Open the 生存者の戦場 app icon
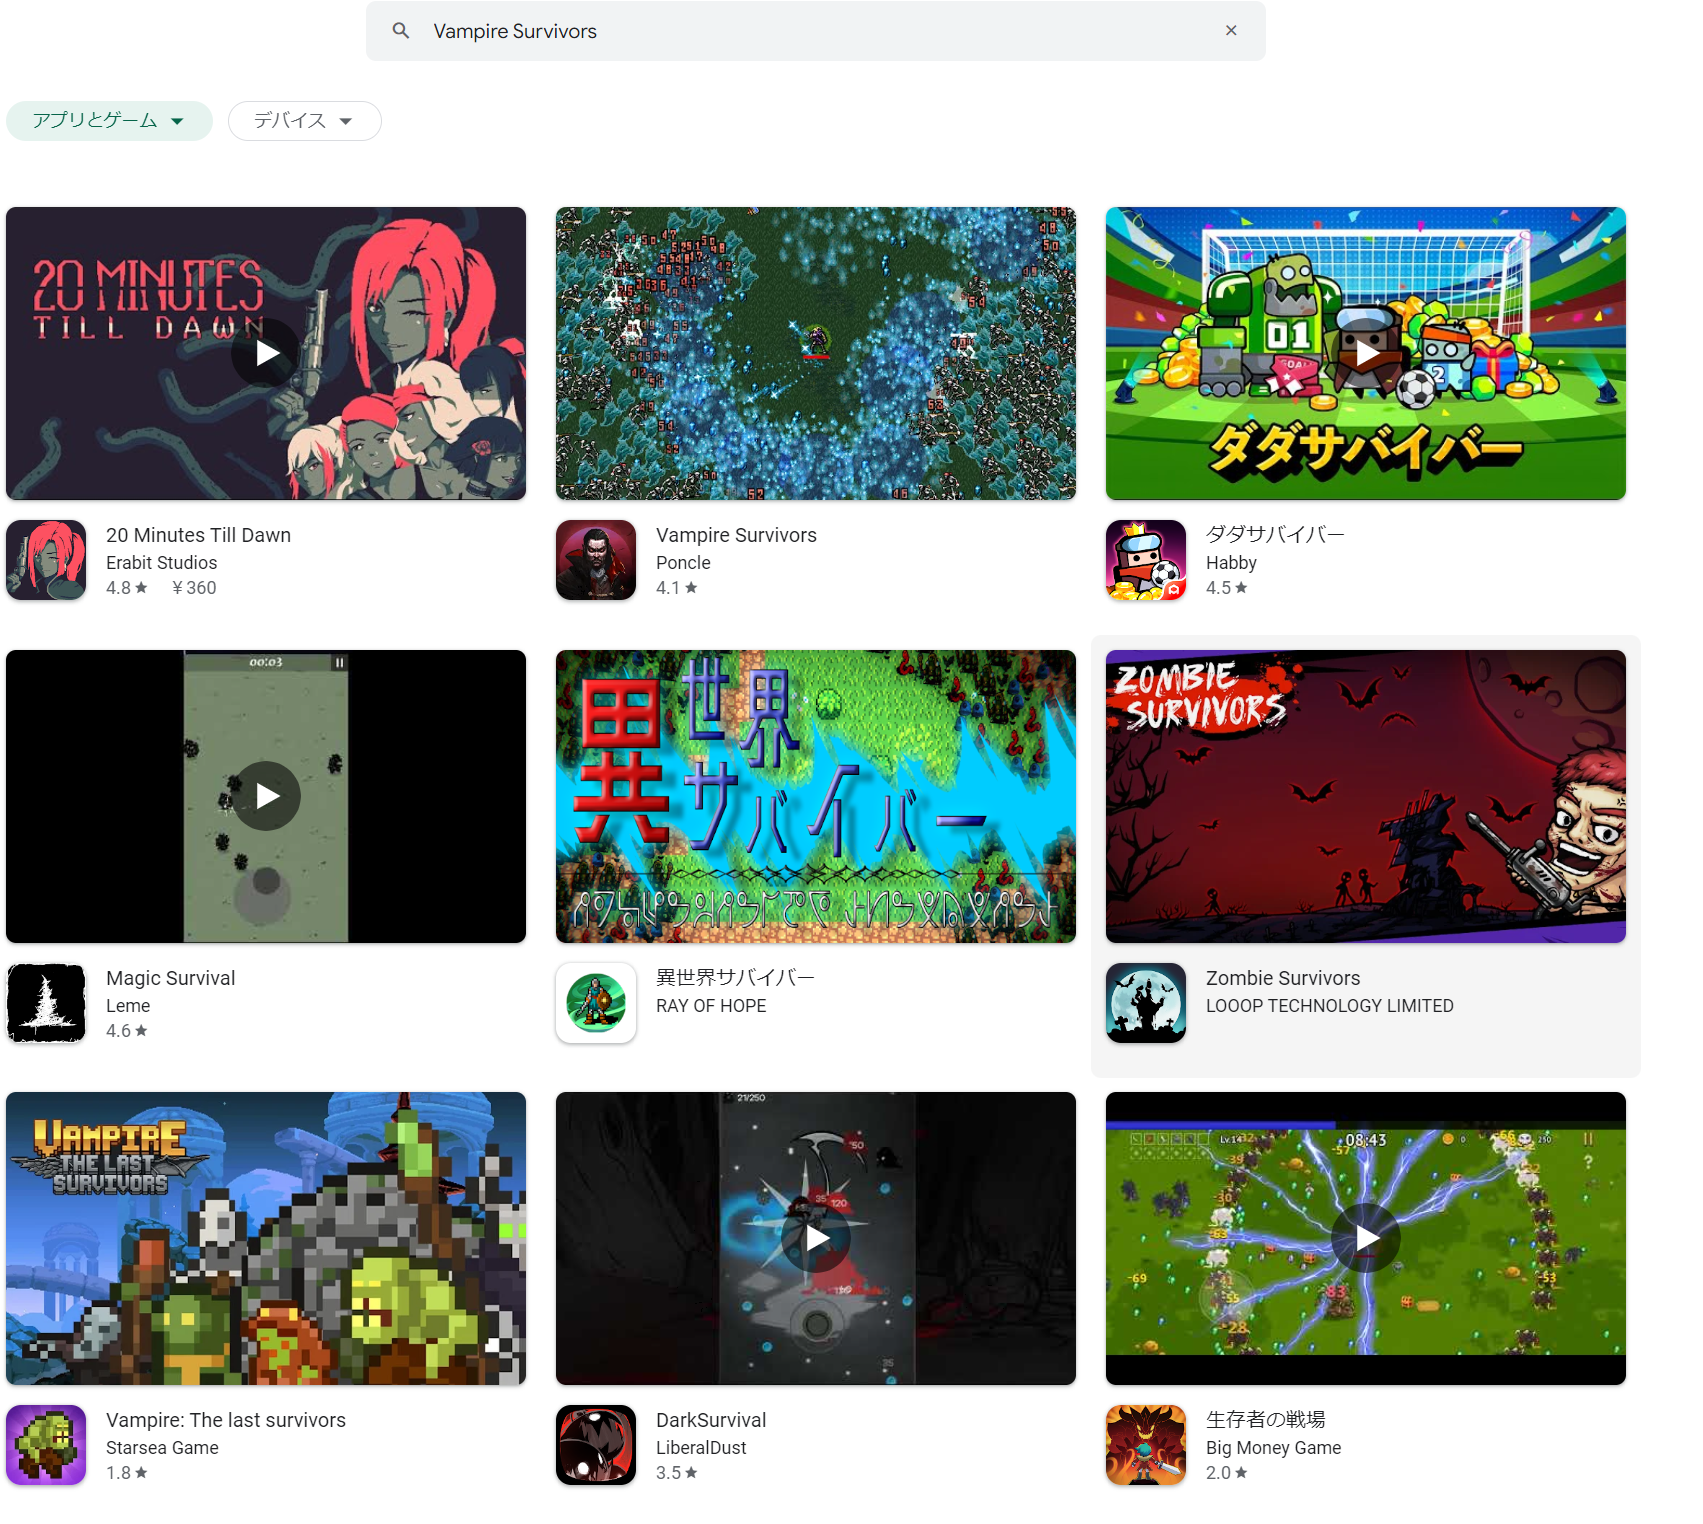 1146,1445
